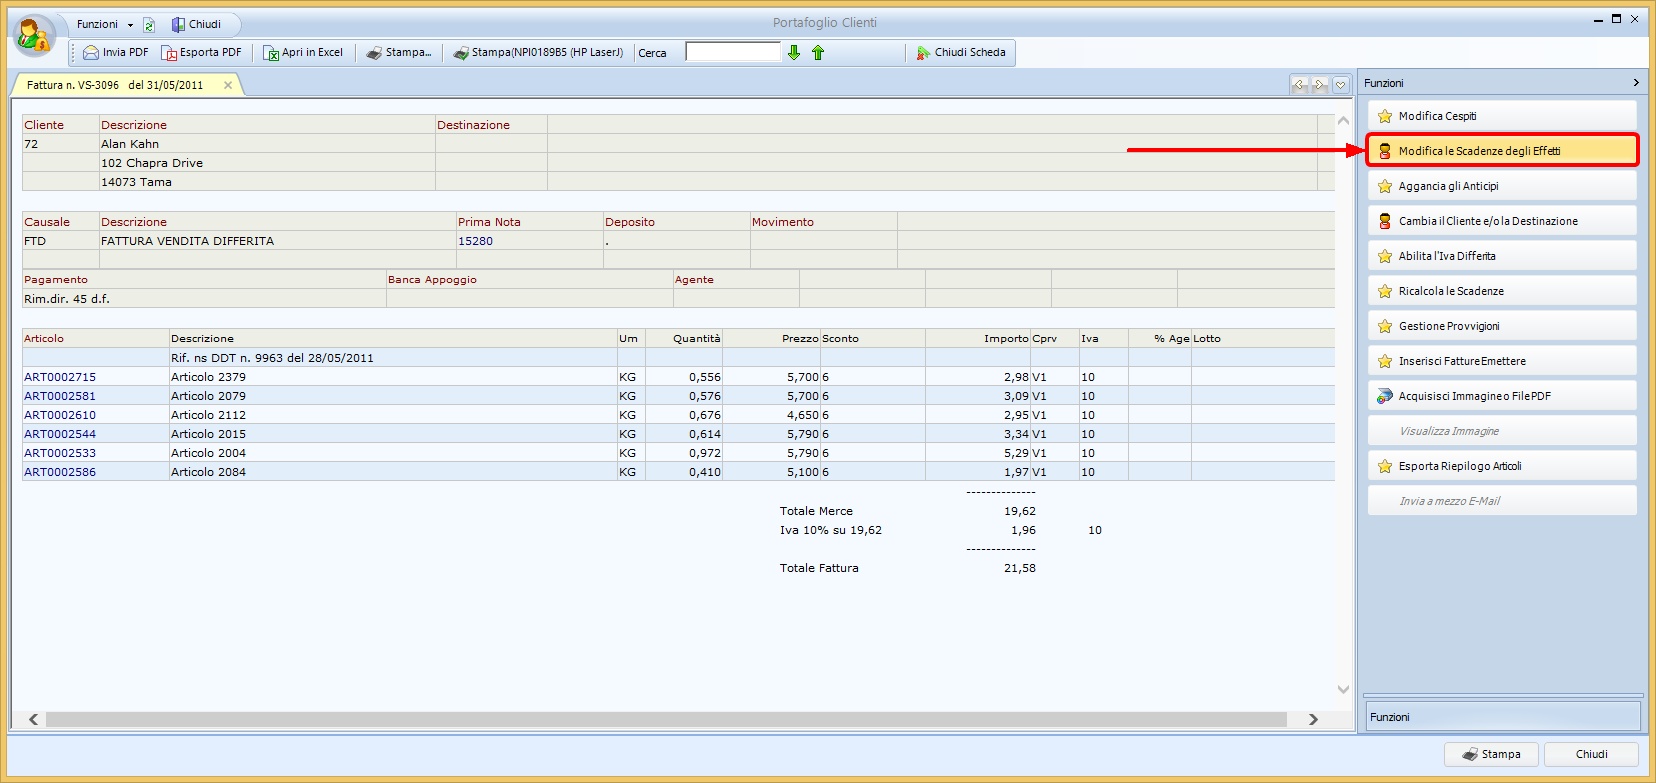The image size is (1656, 783).
Task: Collapse the Funzioni side panel with its chevron
Action: click(x=1636, y=83)
